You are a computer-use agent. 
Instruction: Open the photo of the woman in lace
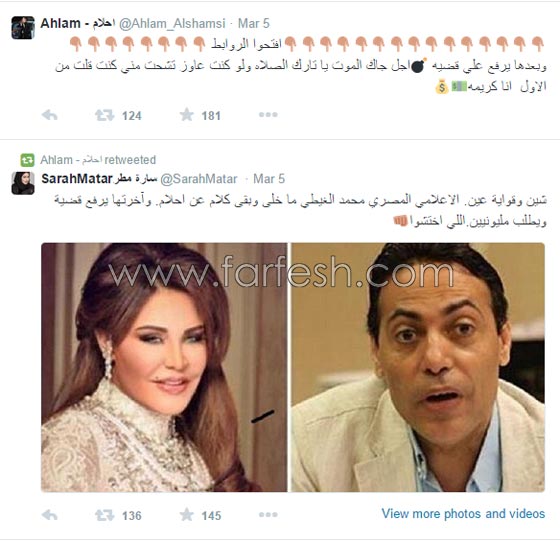(x=164, y=367)
